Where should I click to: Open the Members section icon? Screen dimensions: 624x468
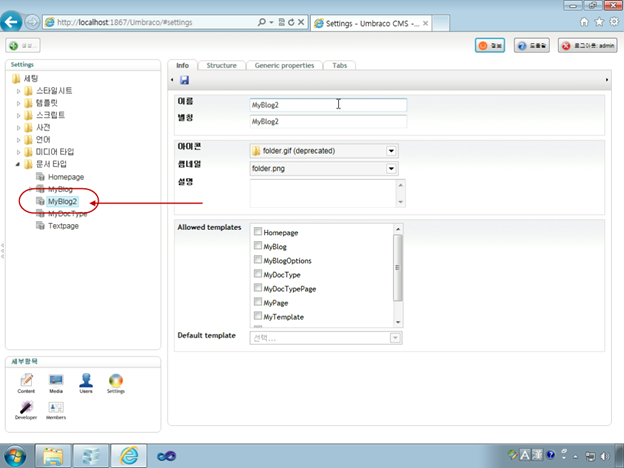coord(56,410)
